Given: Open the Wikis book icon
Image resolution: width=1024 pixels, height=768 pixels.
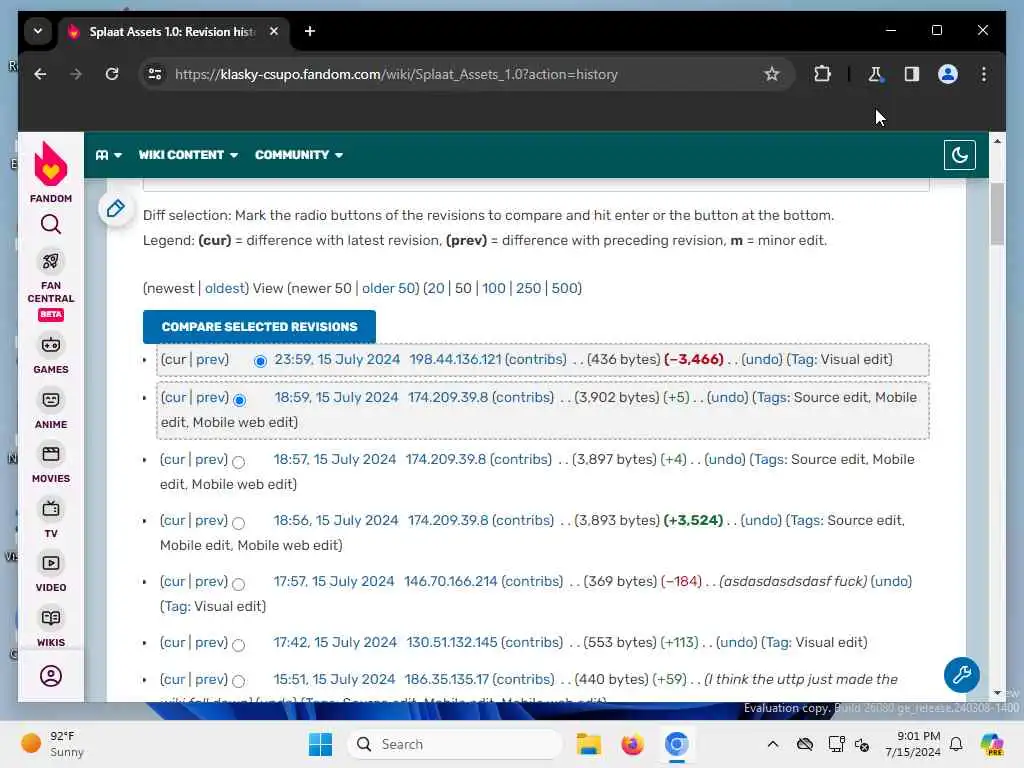Looking at the screenshot, I should click(51, 618).
